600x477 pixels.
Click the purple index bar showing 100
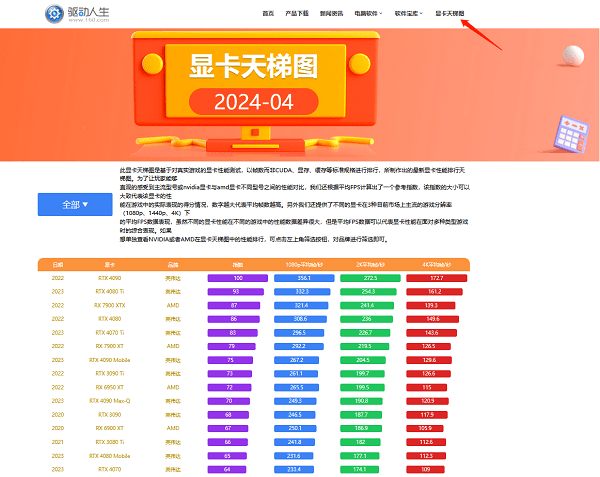[x=238, y=278]
